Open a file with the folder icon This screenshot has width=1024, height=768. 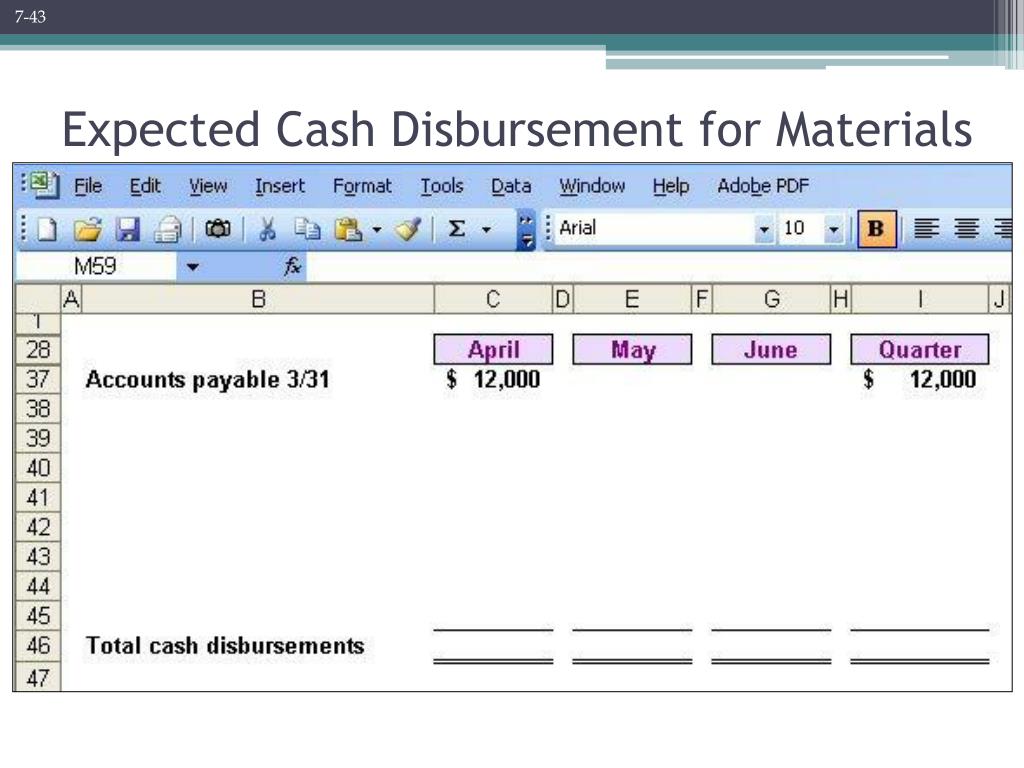(88, 229)
